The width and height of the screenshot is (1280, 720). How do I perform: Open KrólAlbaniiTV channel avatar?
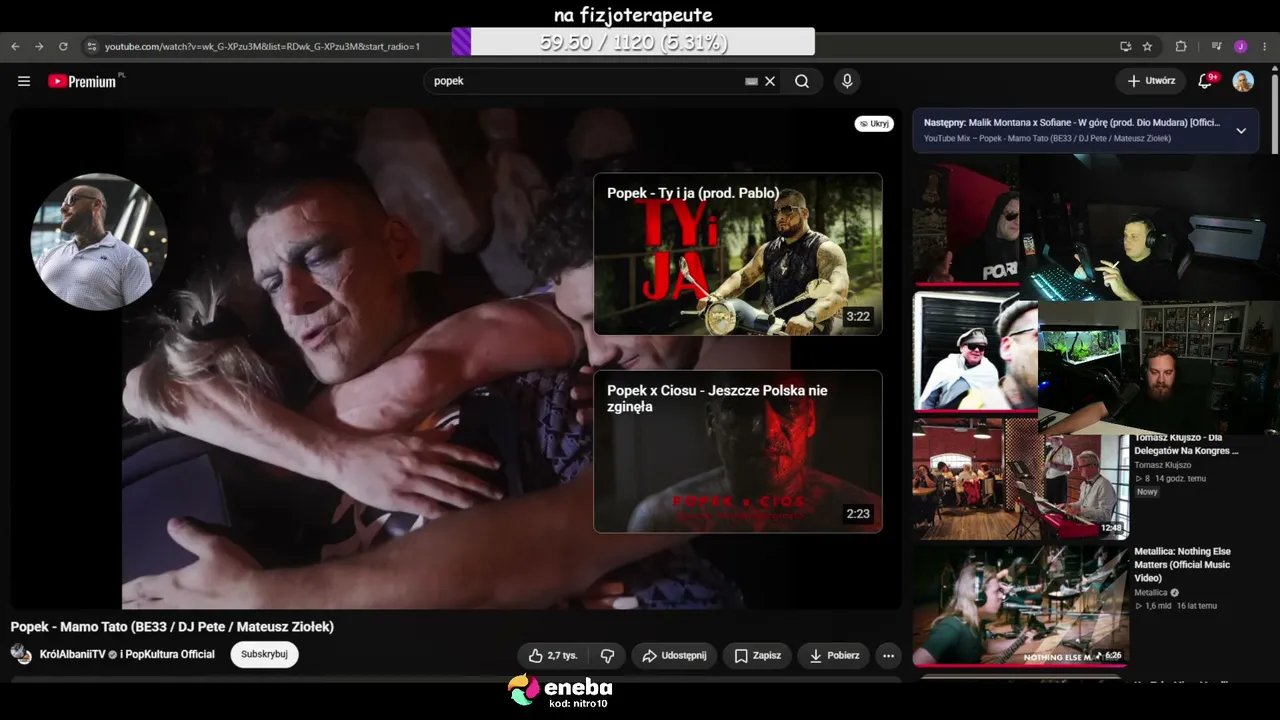21,655
